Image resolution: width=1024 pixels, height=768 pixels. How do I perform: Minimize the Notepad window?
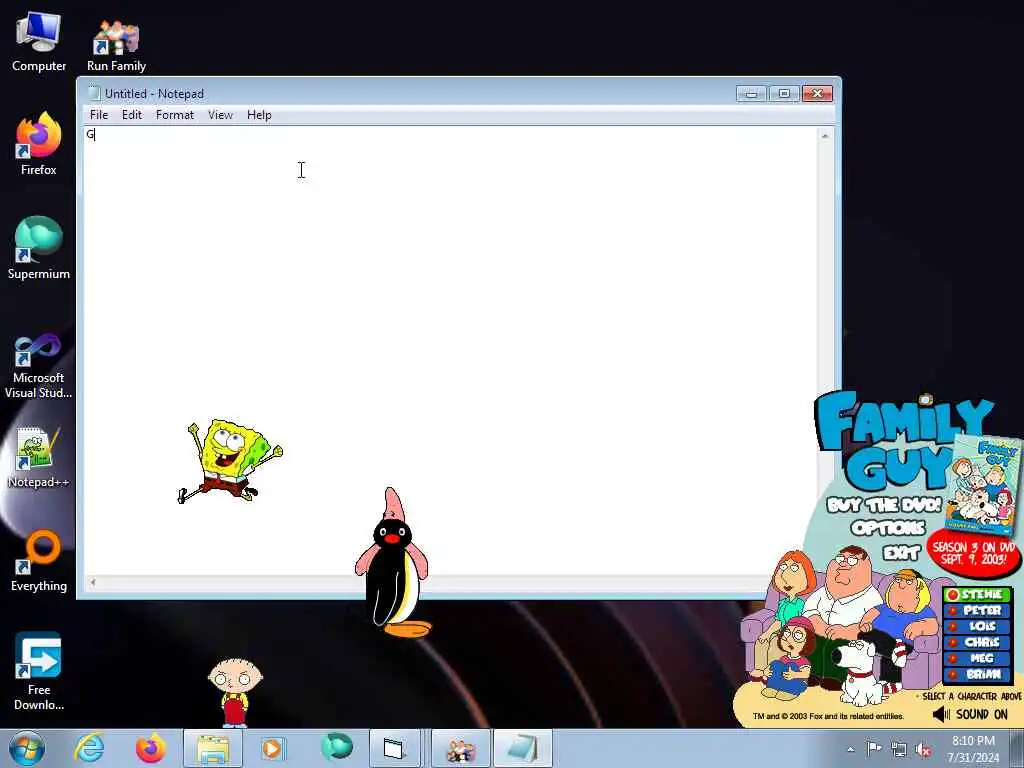pyautogui.click(x=751, y=94)
